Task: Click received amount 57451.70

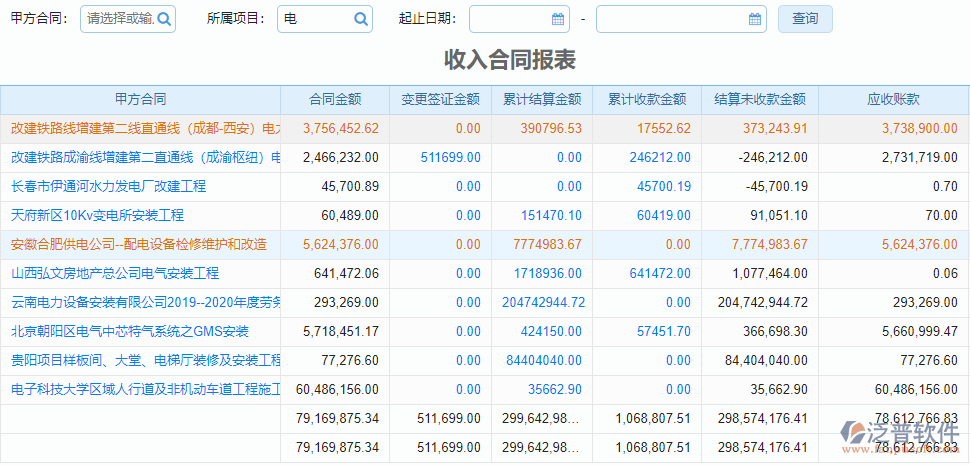Action: coord(664,331)
